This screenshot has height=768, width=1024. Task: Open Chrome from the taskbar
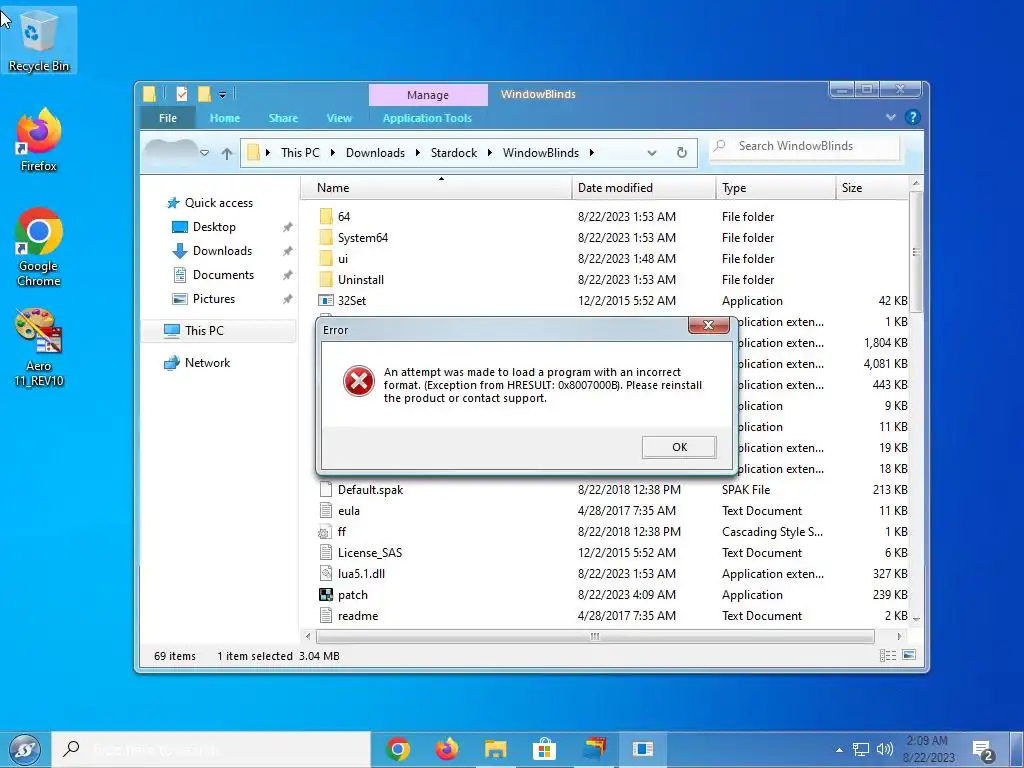(x=398, y=749)
